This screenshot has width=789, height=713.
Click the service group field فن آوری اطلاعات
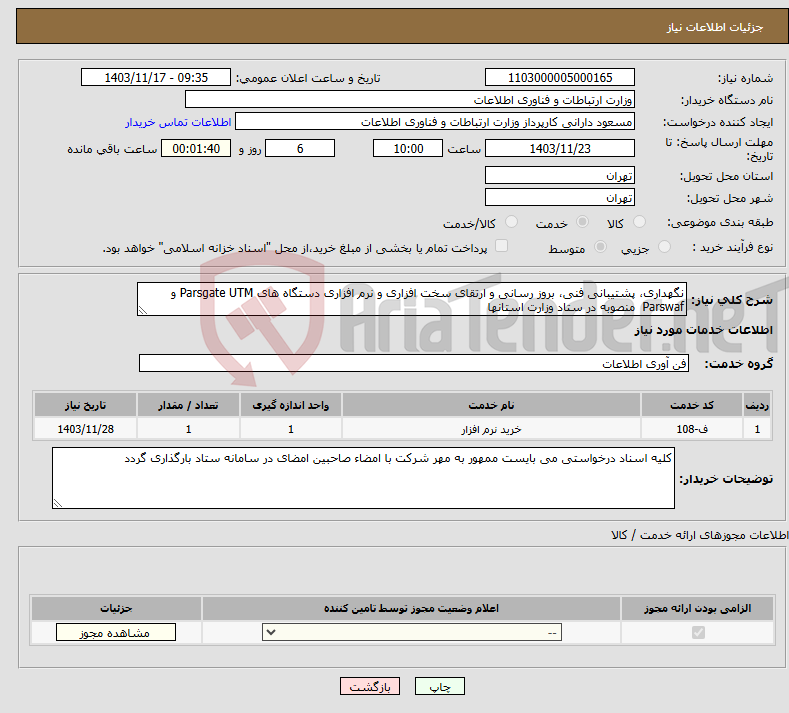414,363
